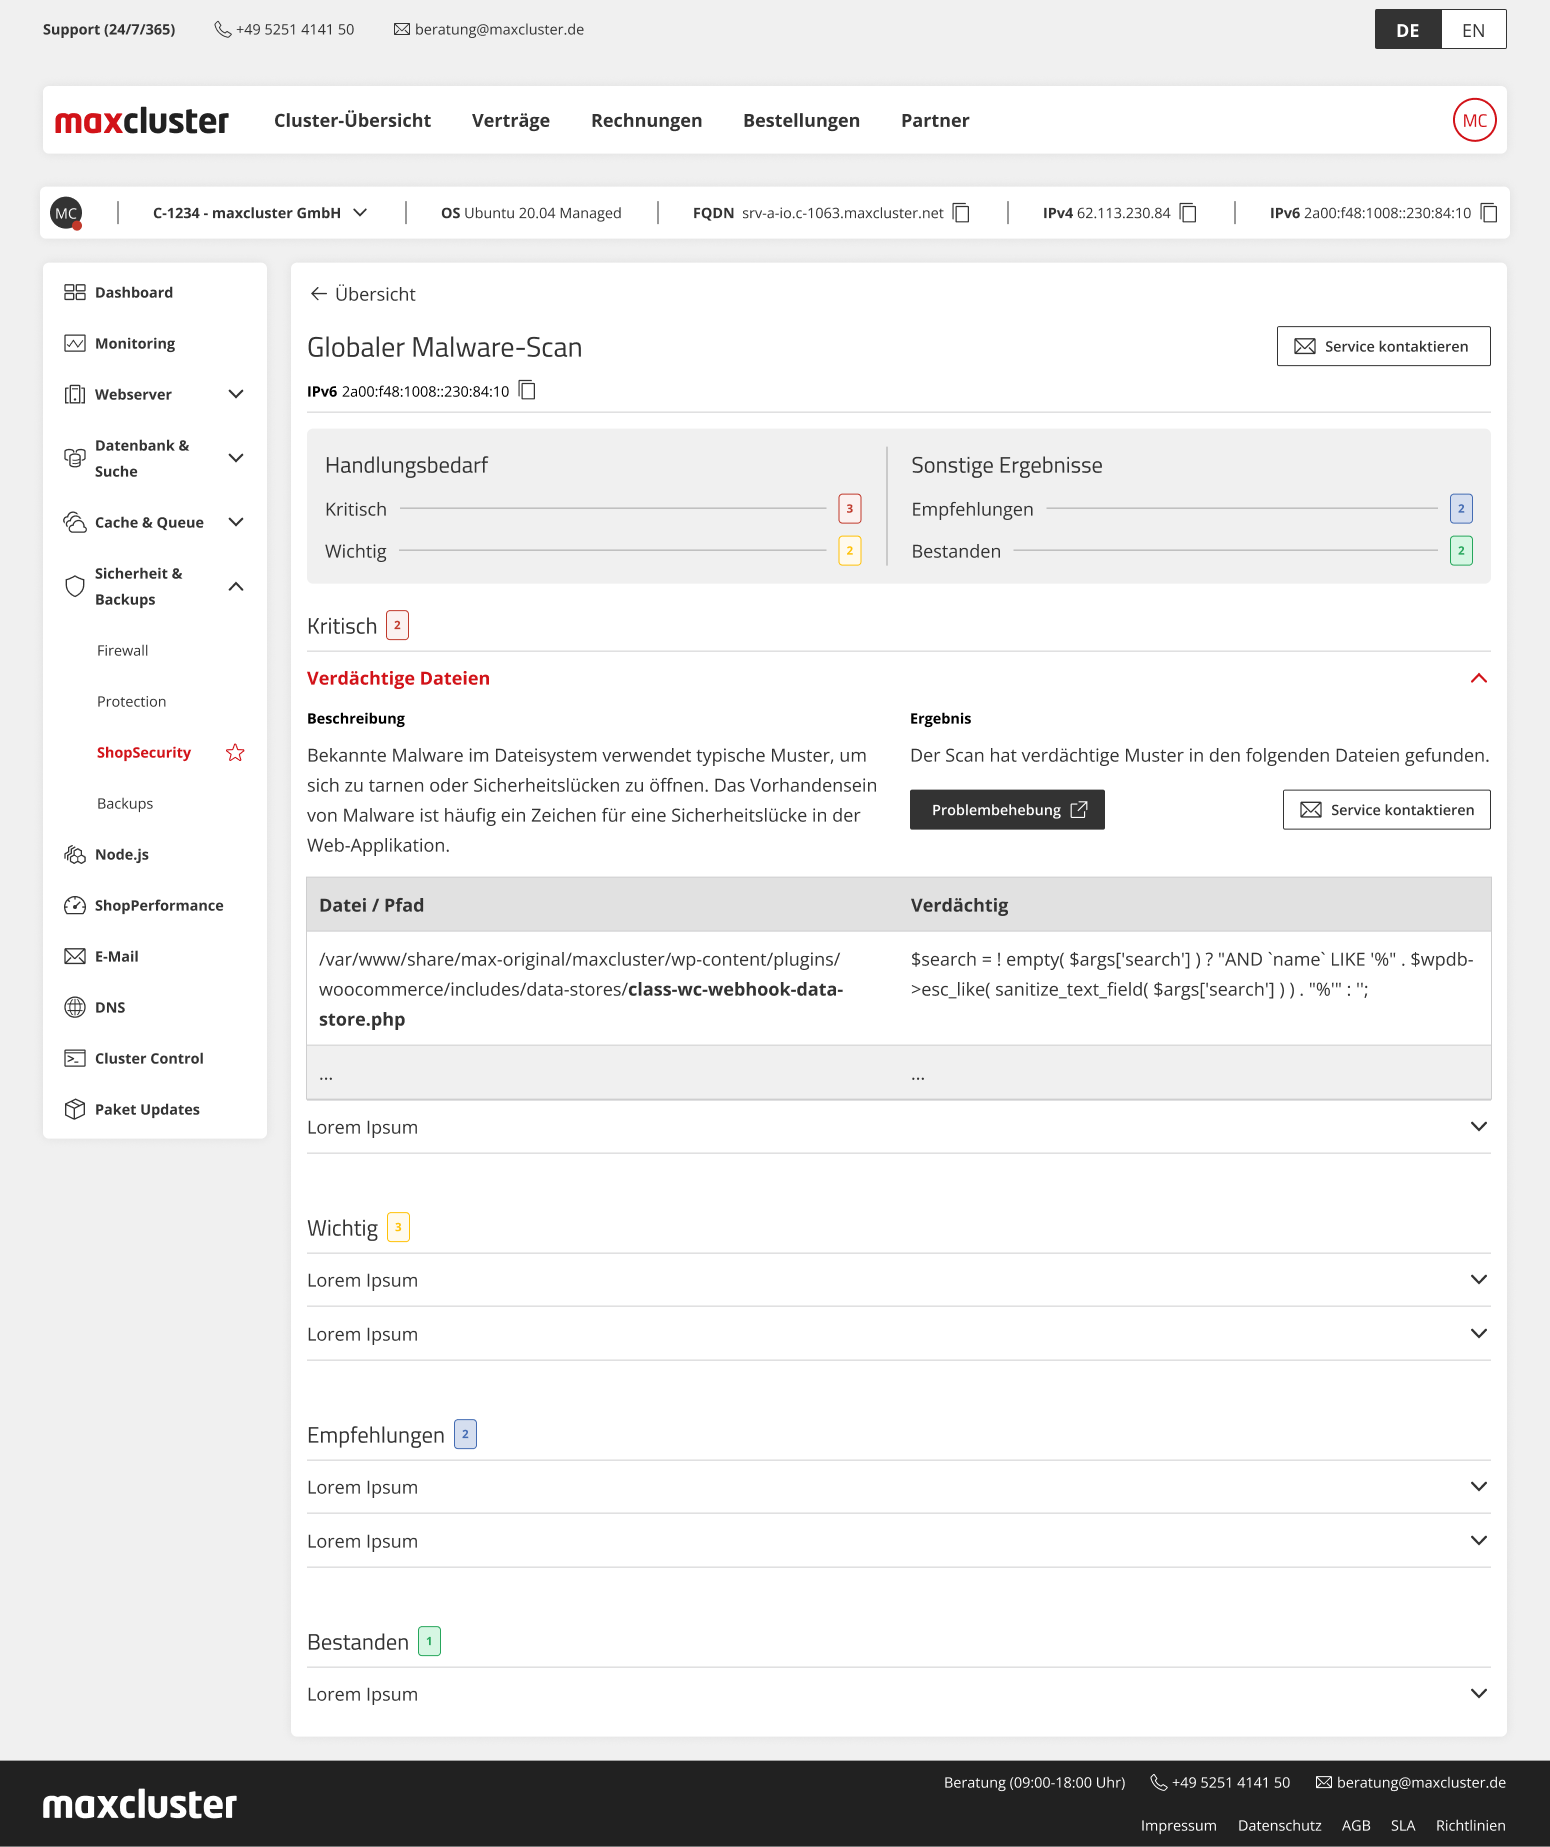
Task: Click the red Kritisch count badge in Handlungsbedarf
Action: (849, 509)
